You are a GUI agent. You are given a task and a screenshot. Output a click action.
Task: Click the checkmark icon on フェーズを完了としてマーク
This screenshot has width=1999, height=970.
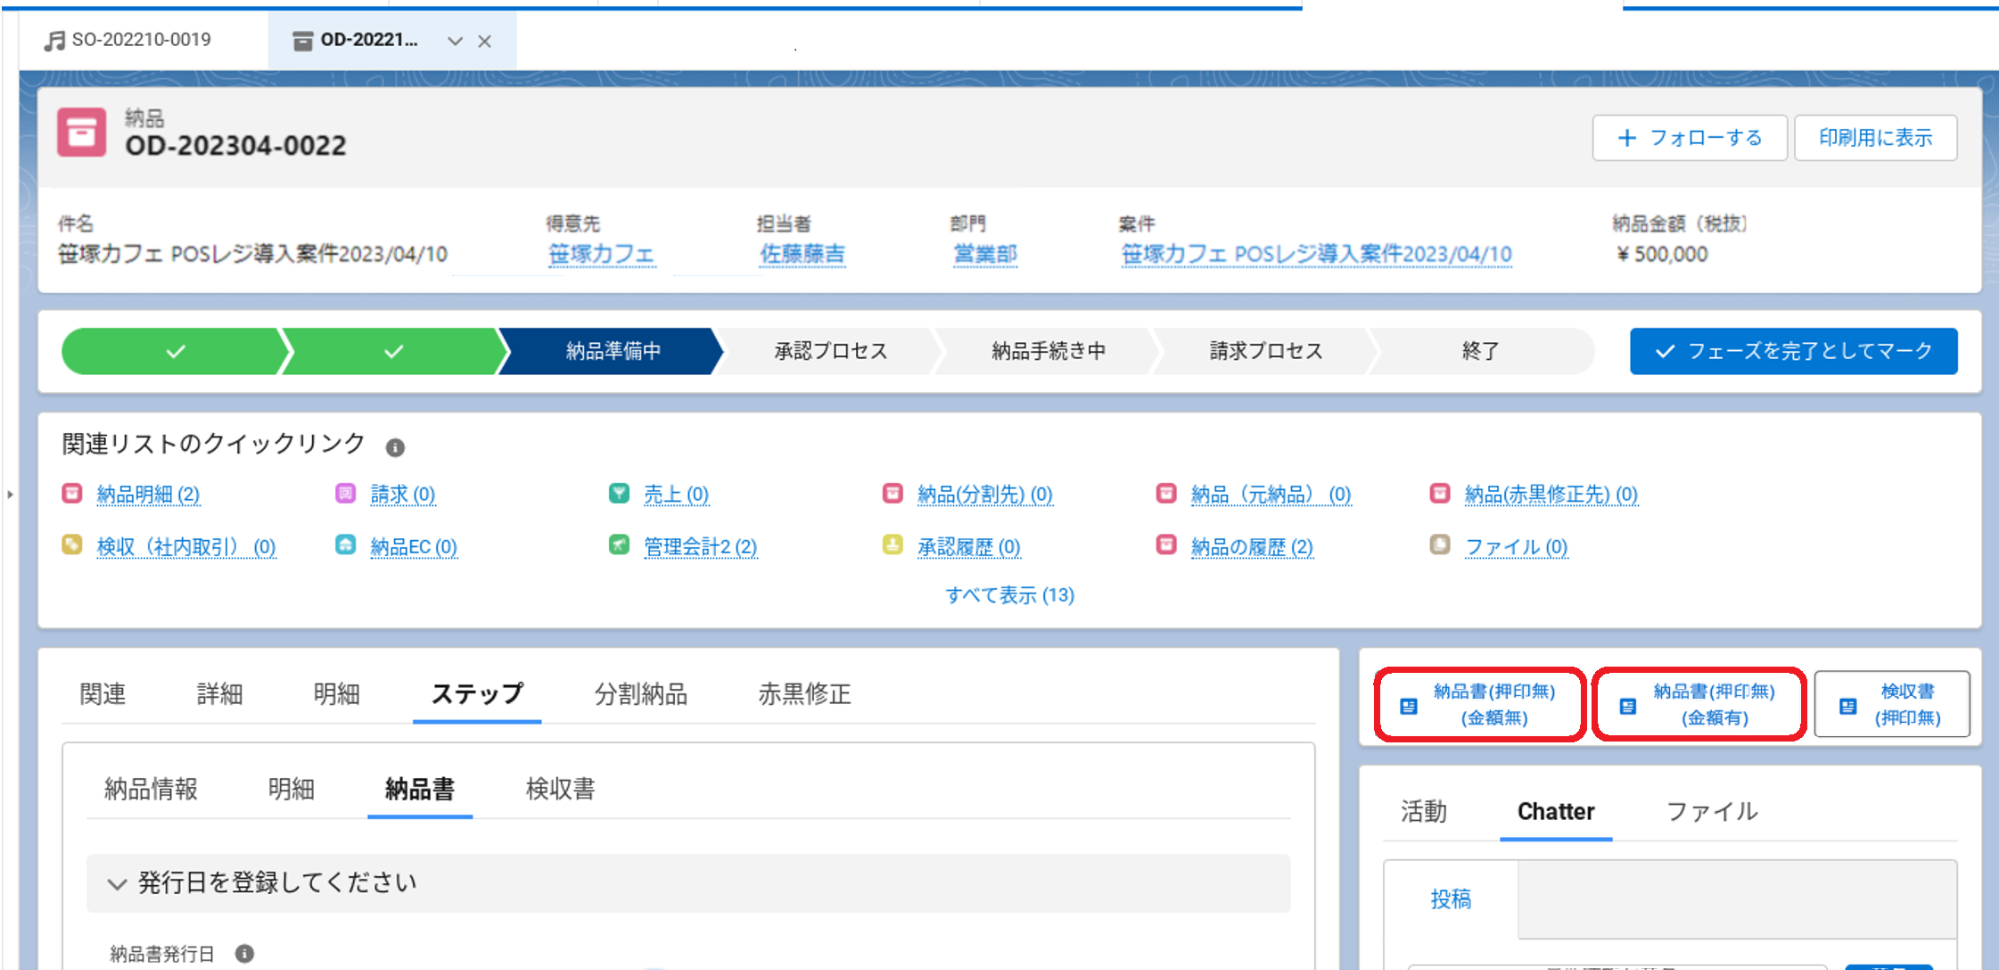pyautogui.click(x=1664, y=351)
